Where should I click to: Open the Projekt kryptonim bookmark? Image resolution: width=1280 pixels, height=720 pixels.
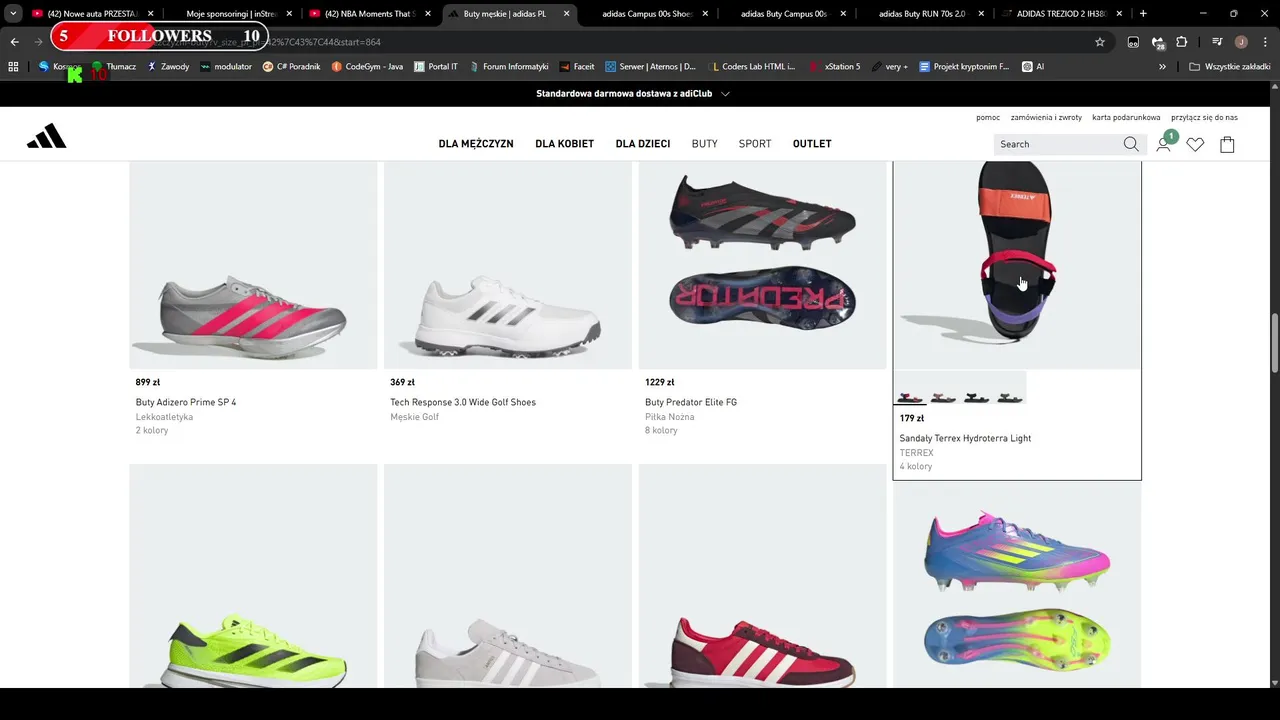click(964, 66)
